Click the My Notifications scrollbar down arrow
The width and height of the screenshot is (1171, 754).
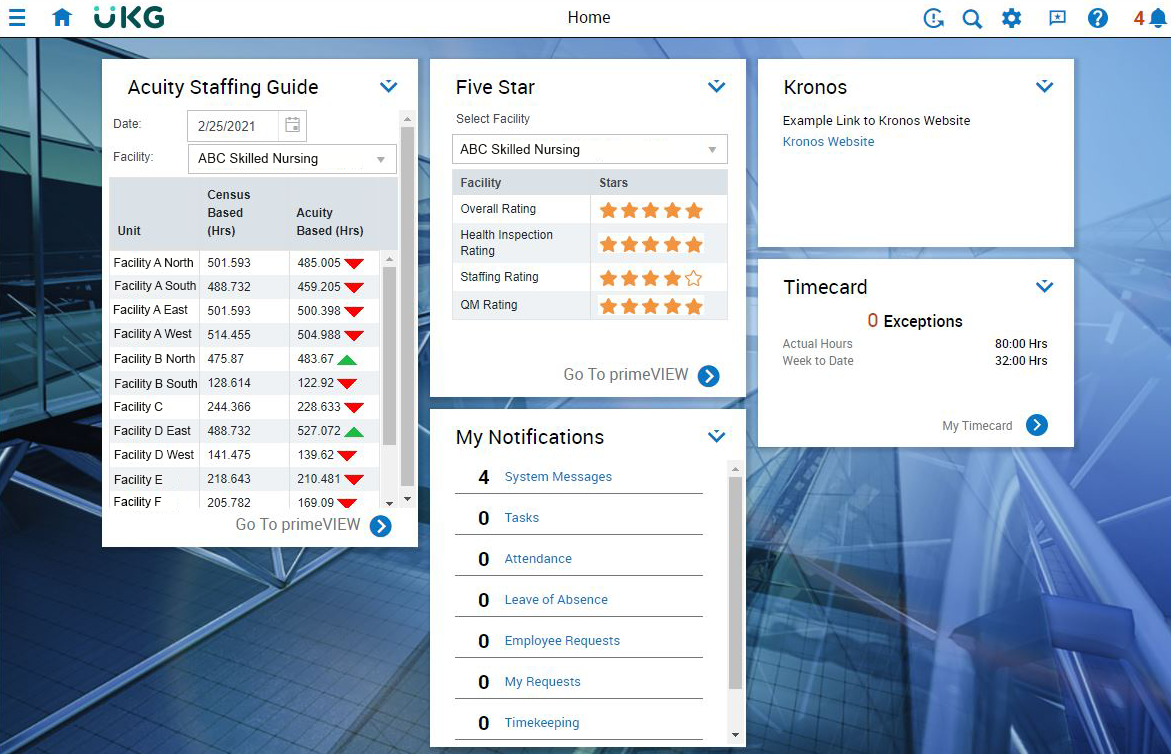click(x=736, y=735)
